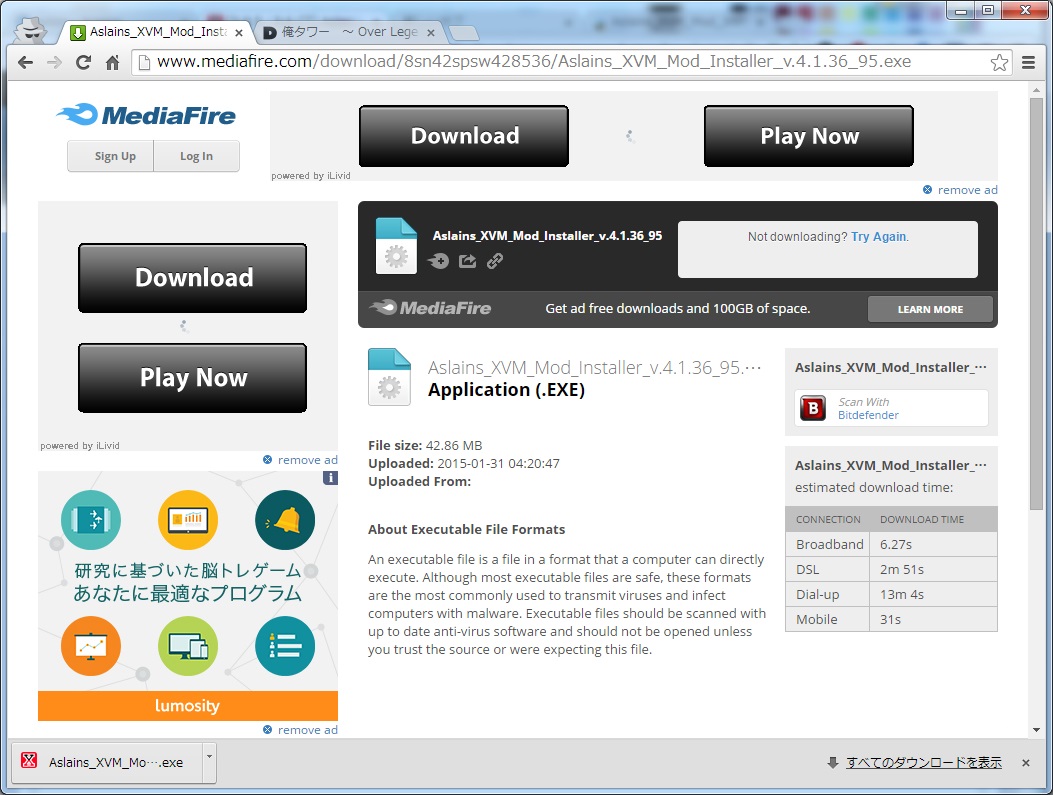Click the show all downloads link
The height and width of the screenshot is (795, 1053).
pyautogui.click(x=923, y=762)
